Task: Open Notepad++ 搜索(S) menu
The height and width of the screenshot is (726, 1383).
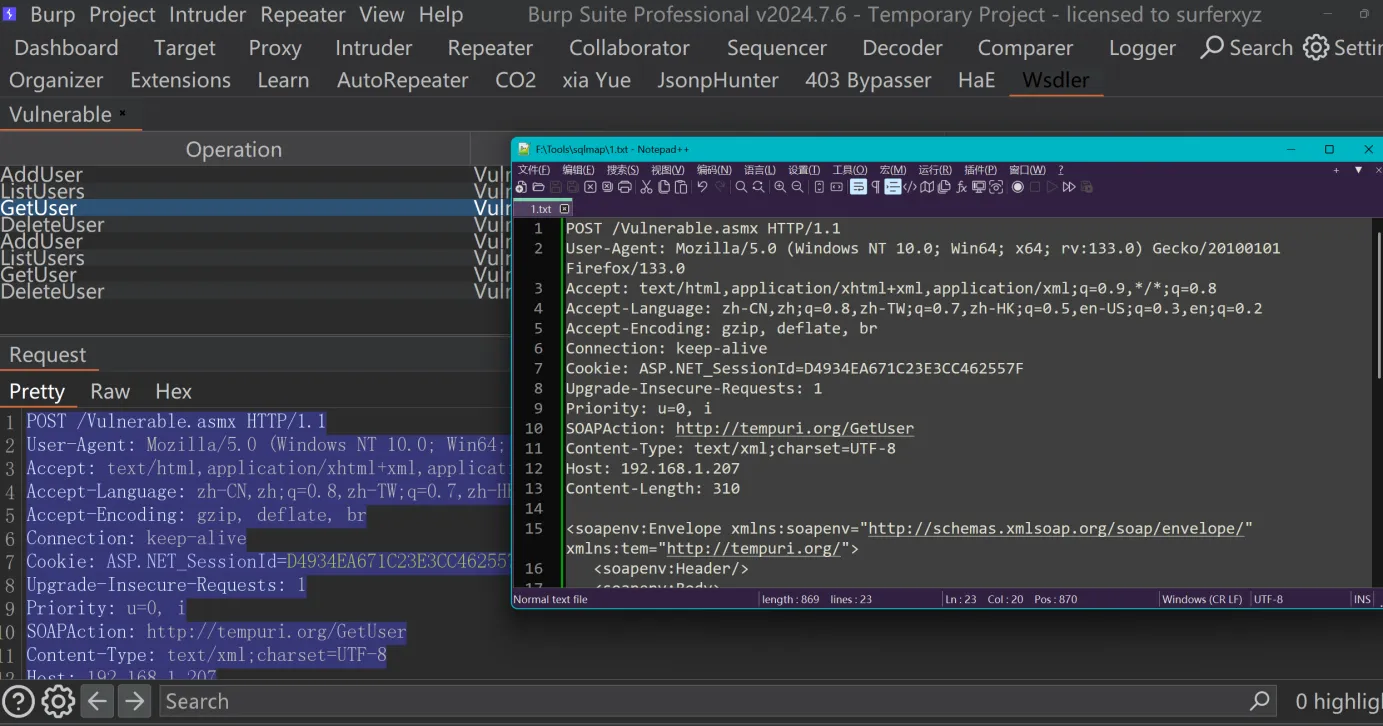Action: tap(623, 170)
